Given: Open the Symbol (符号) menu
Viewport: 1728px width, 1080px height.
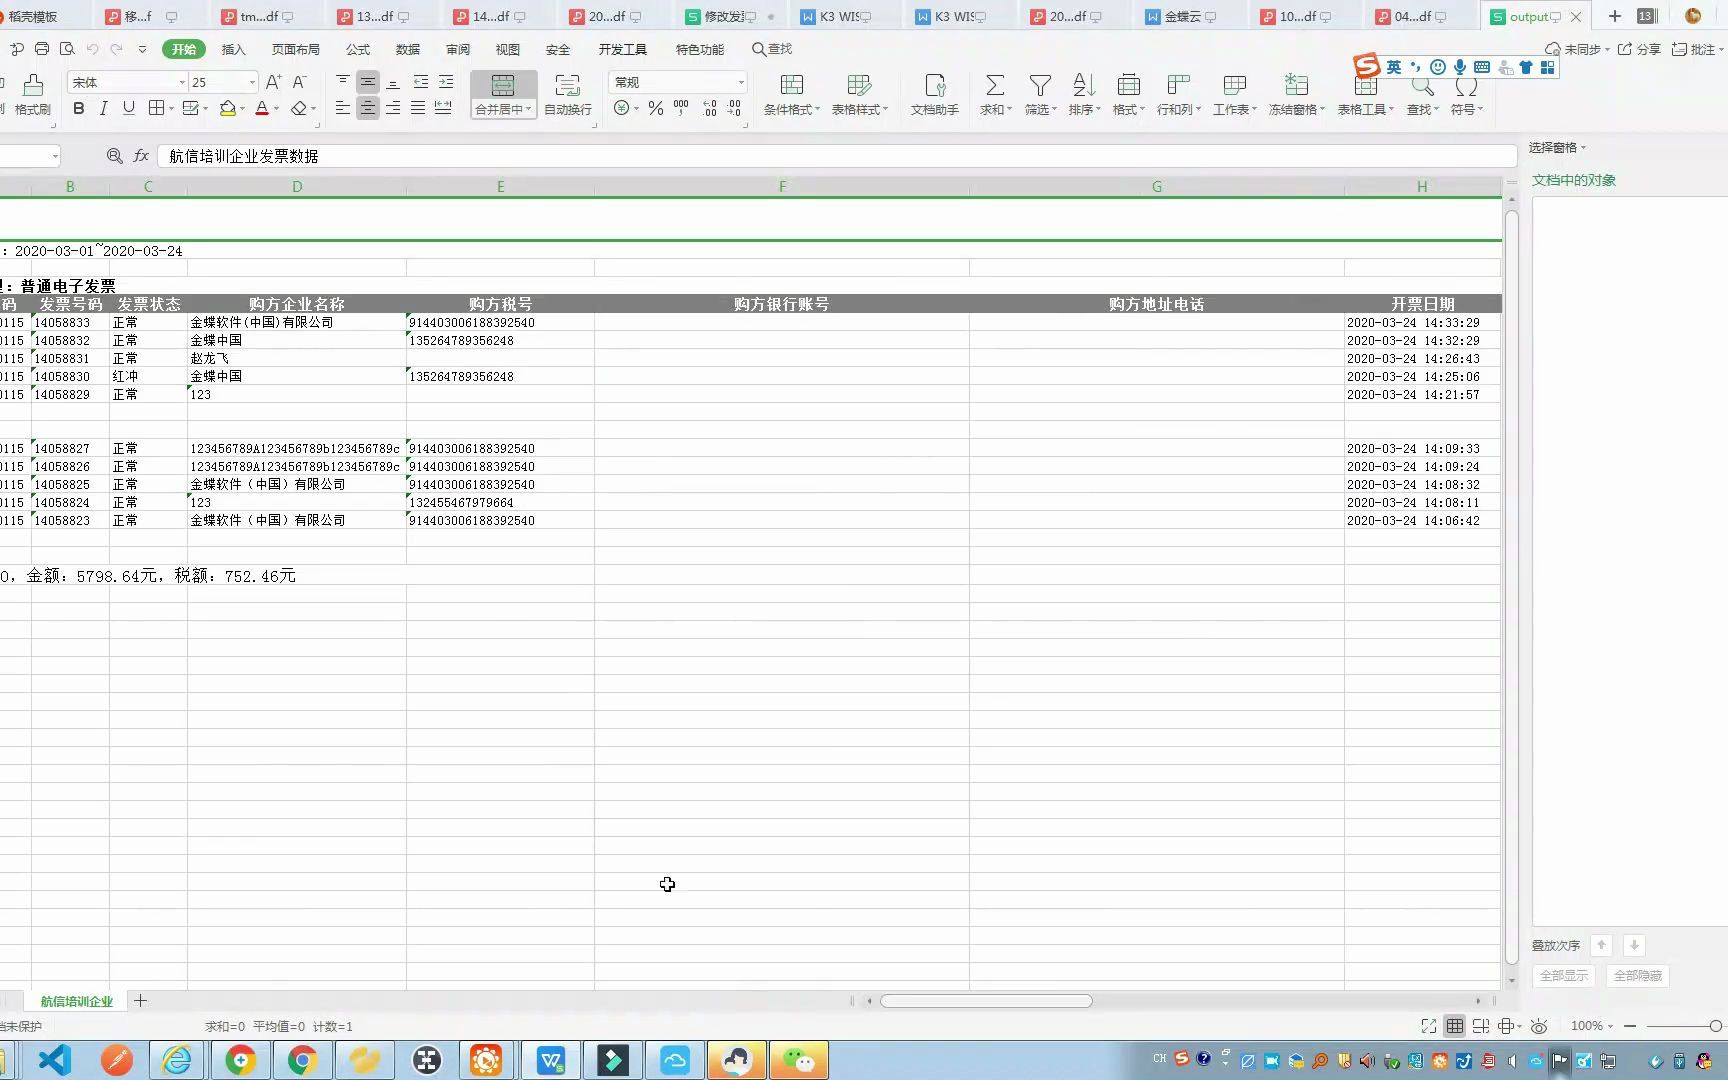Looking at the screenshot, I should (x=1466, y=95).
